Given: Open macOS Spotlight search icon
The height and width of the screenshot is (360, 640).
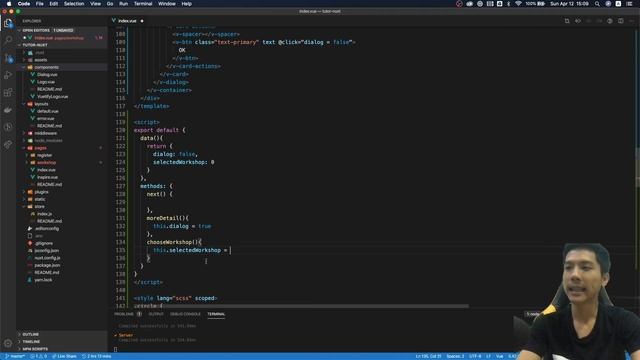Looking at the screenshot, I should [x=597, y=4].
